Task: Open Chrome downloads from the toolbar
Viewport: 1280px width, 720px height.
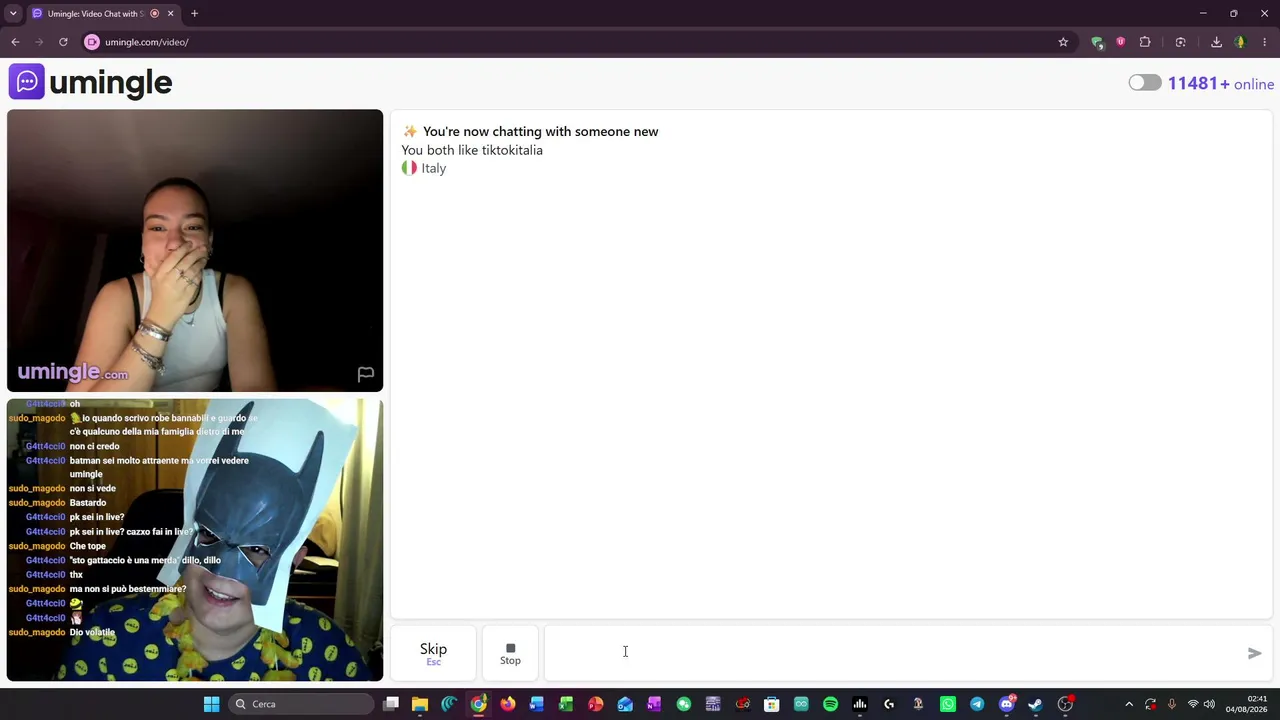Action: coord(1216,42)
